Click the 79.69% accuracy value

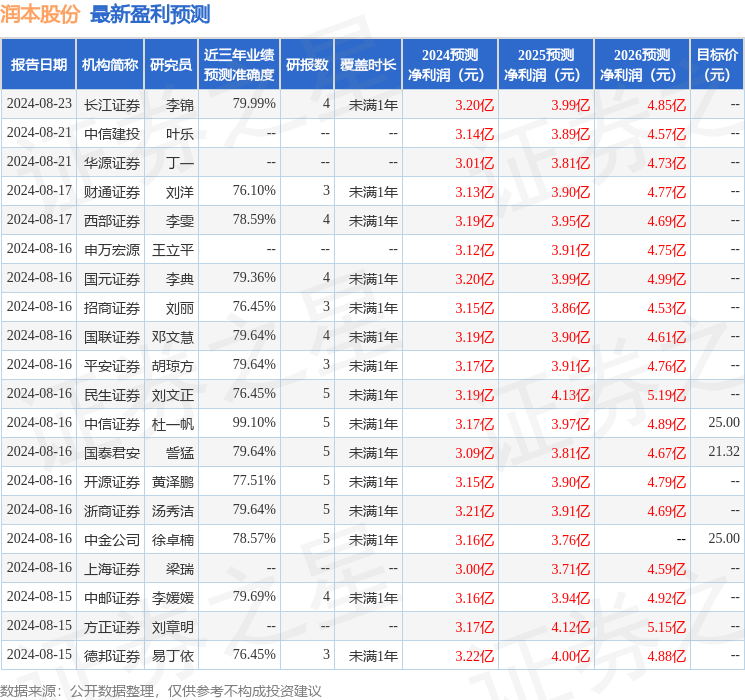(x=254, y=596)
